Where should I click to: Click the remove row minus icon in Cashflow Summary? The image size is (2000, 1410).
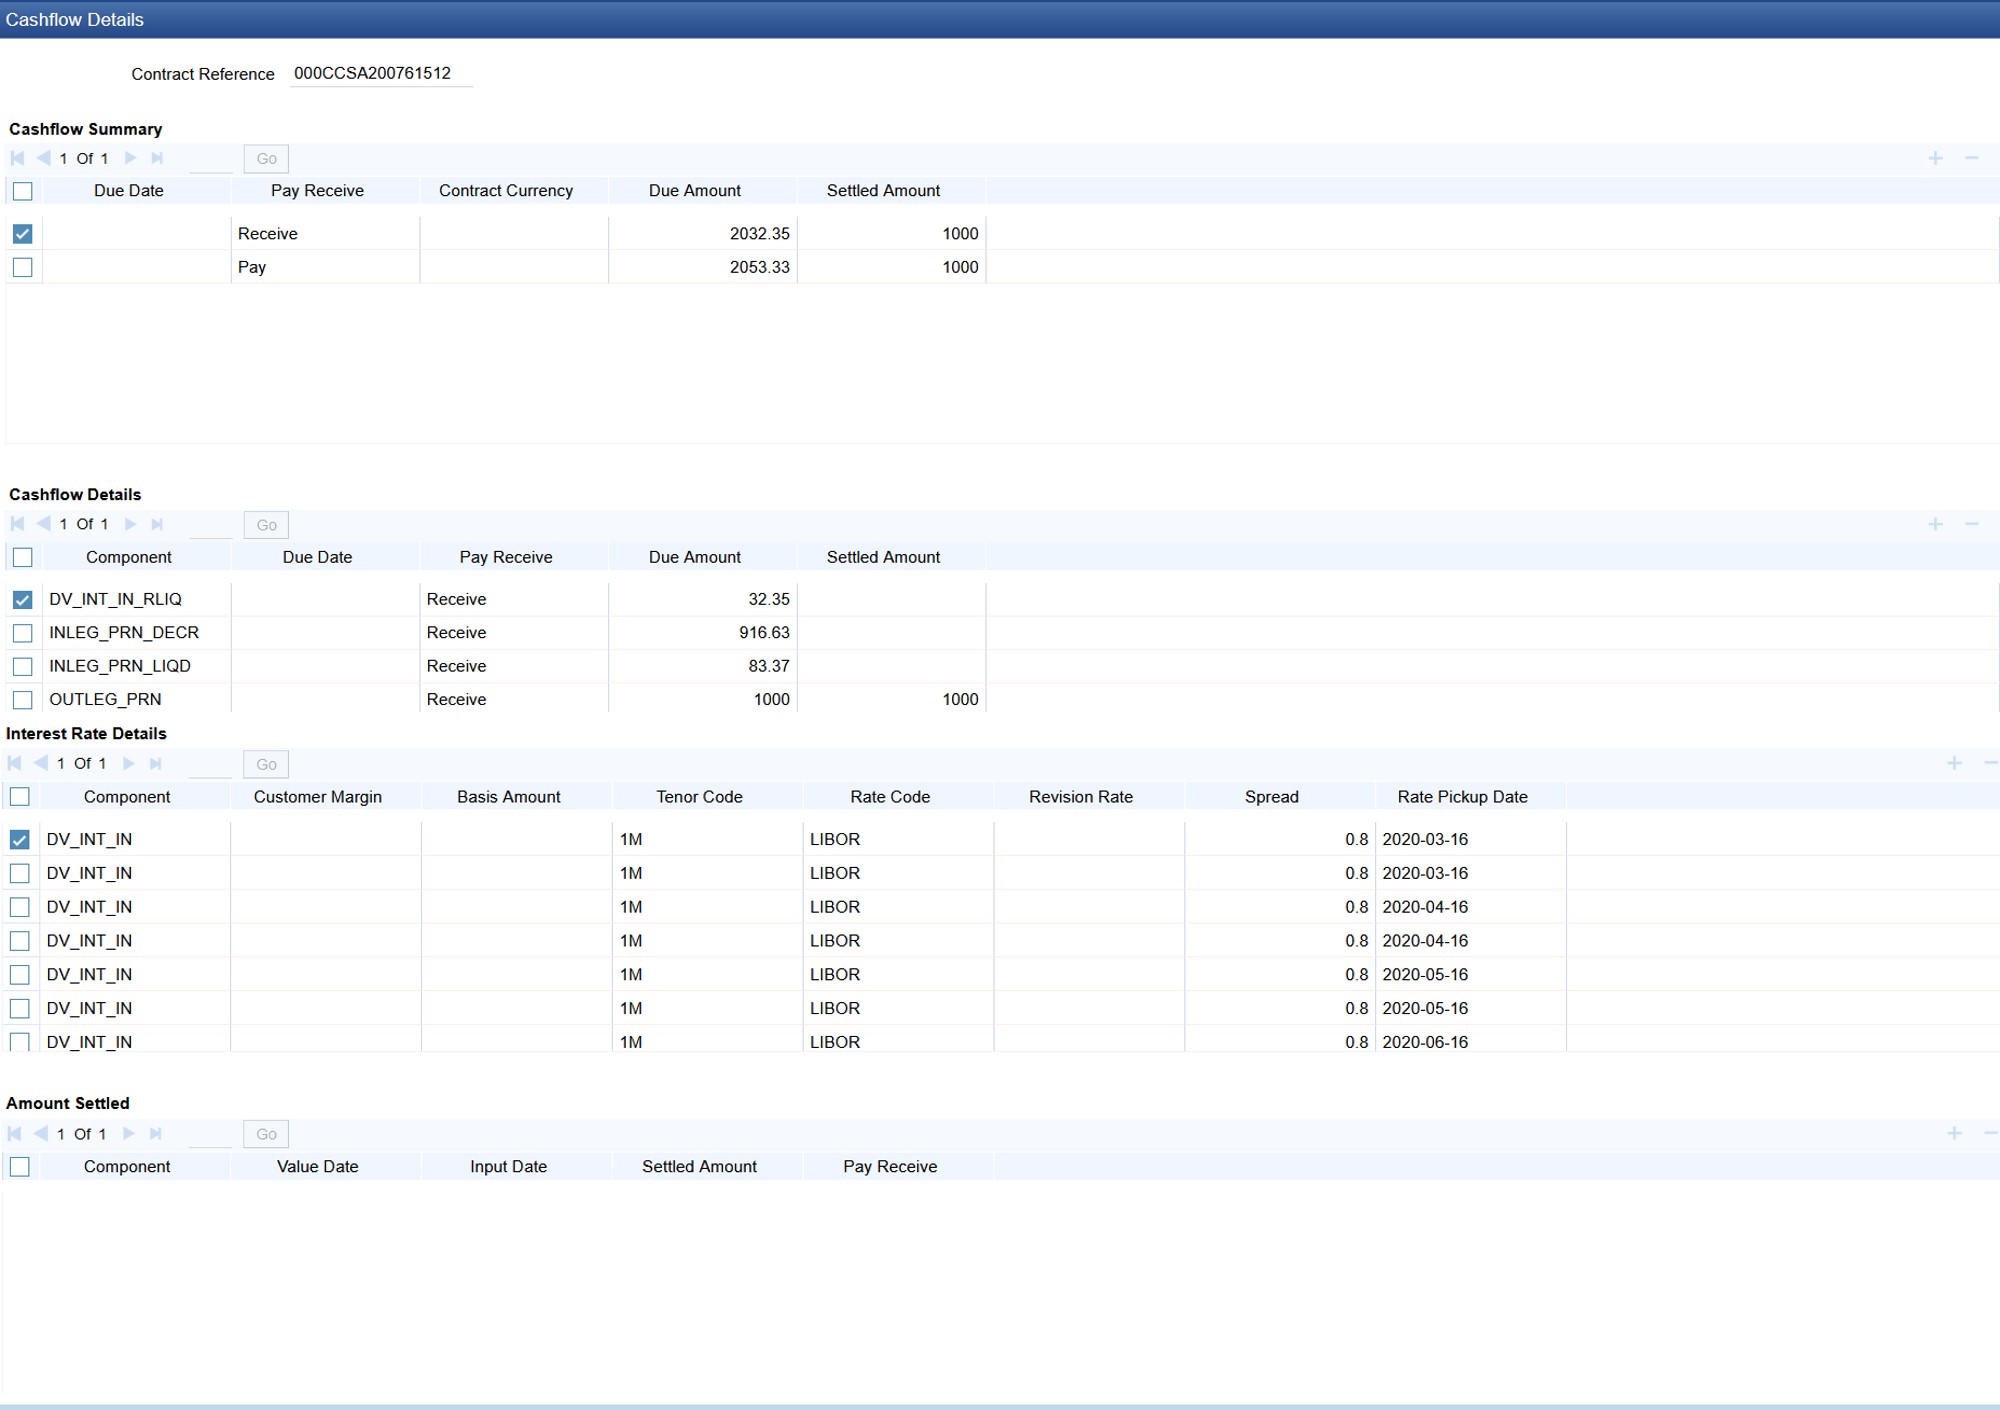(1971, 158)
